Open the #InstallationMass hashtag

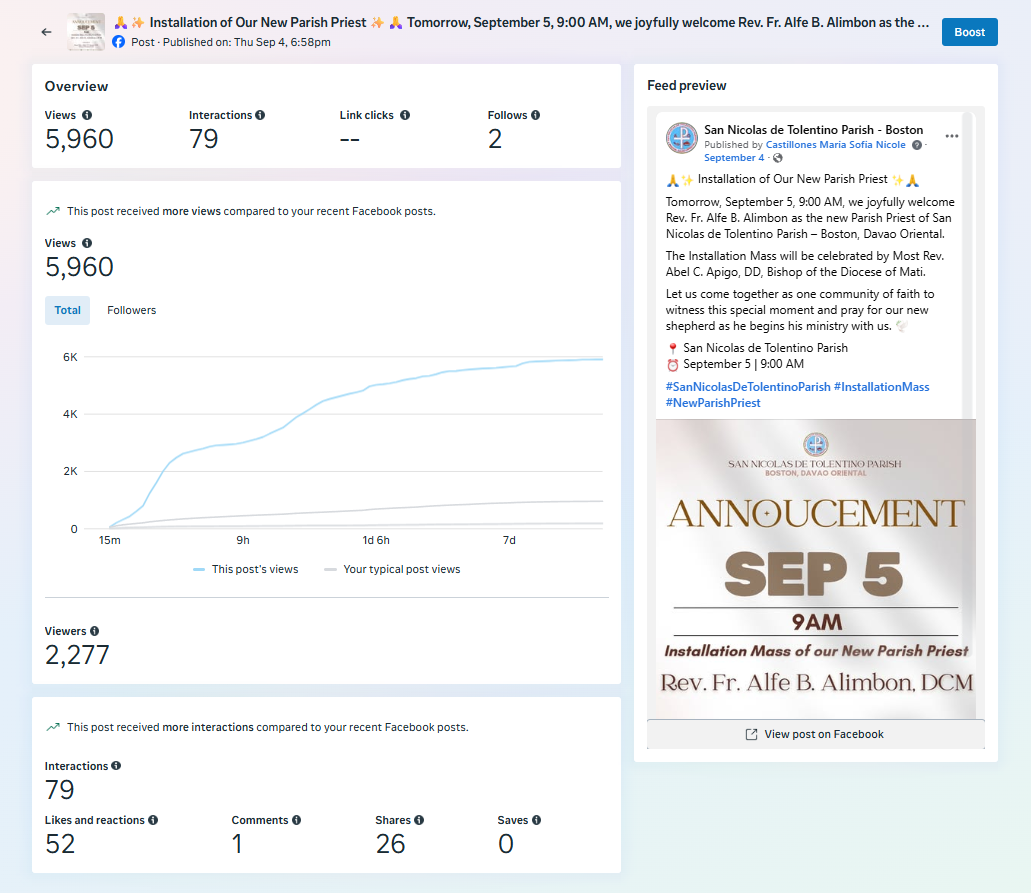[x=882, y=387]
